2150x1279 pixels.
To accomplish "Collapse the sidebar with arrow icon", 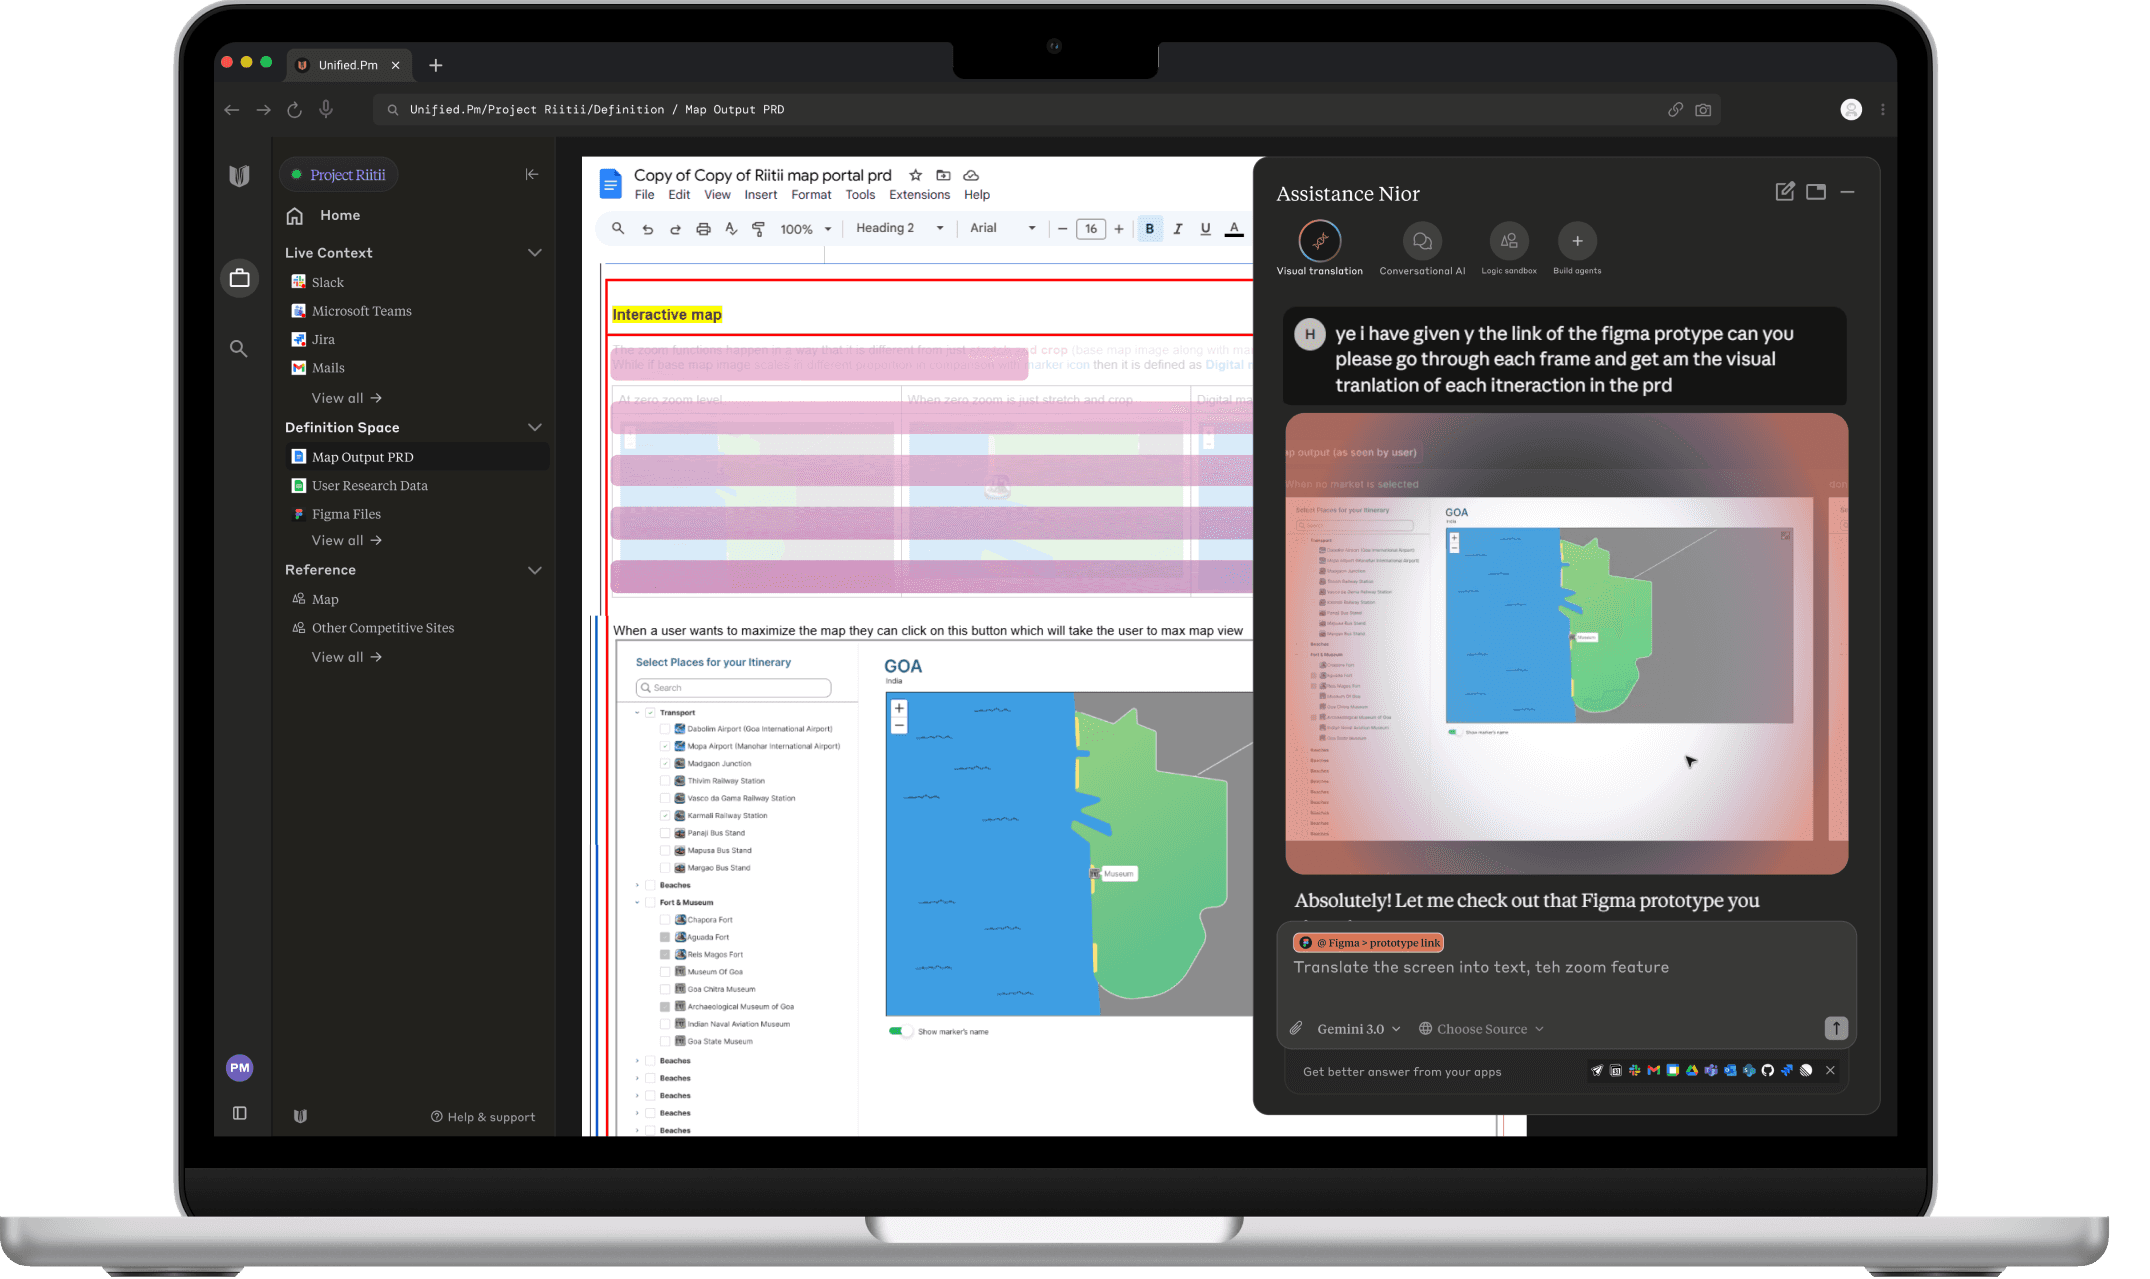I will (532, 174).
